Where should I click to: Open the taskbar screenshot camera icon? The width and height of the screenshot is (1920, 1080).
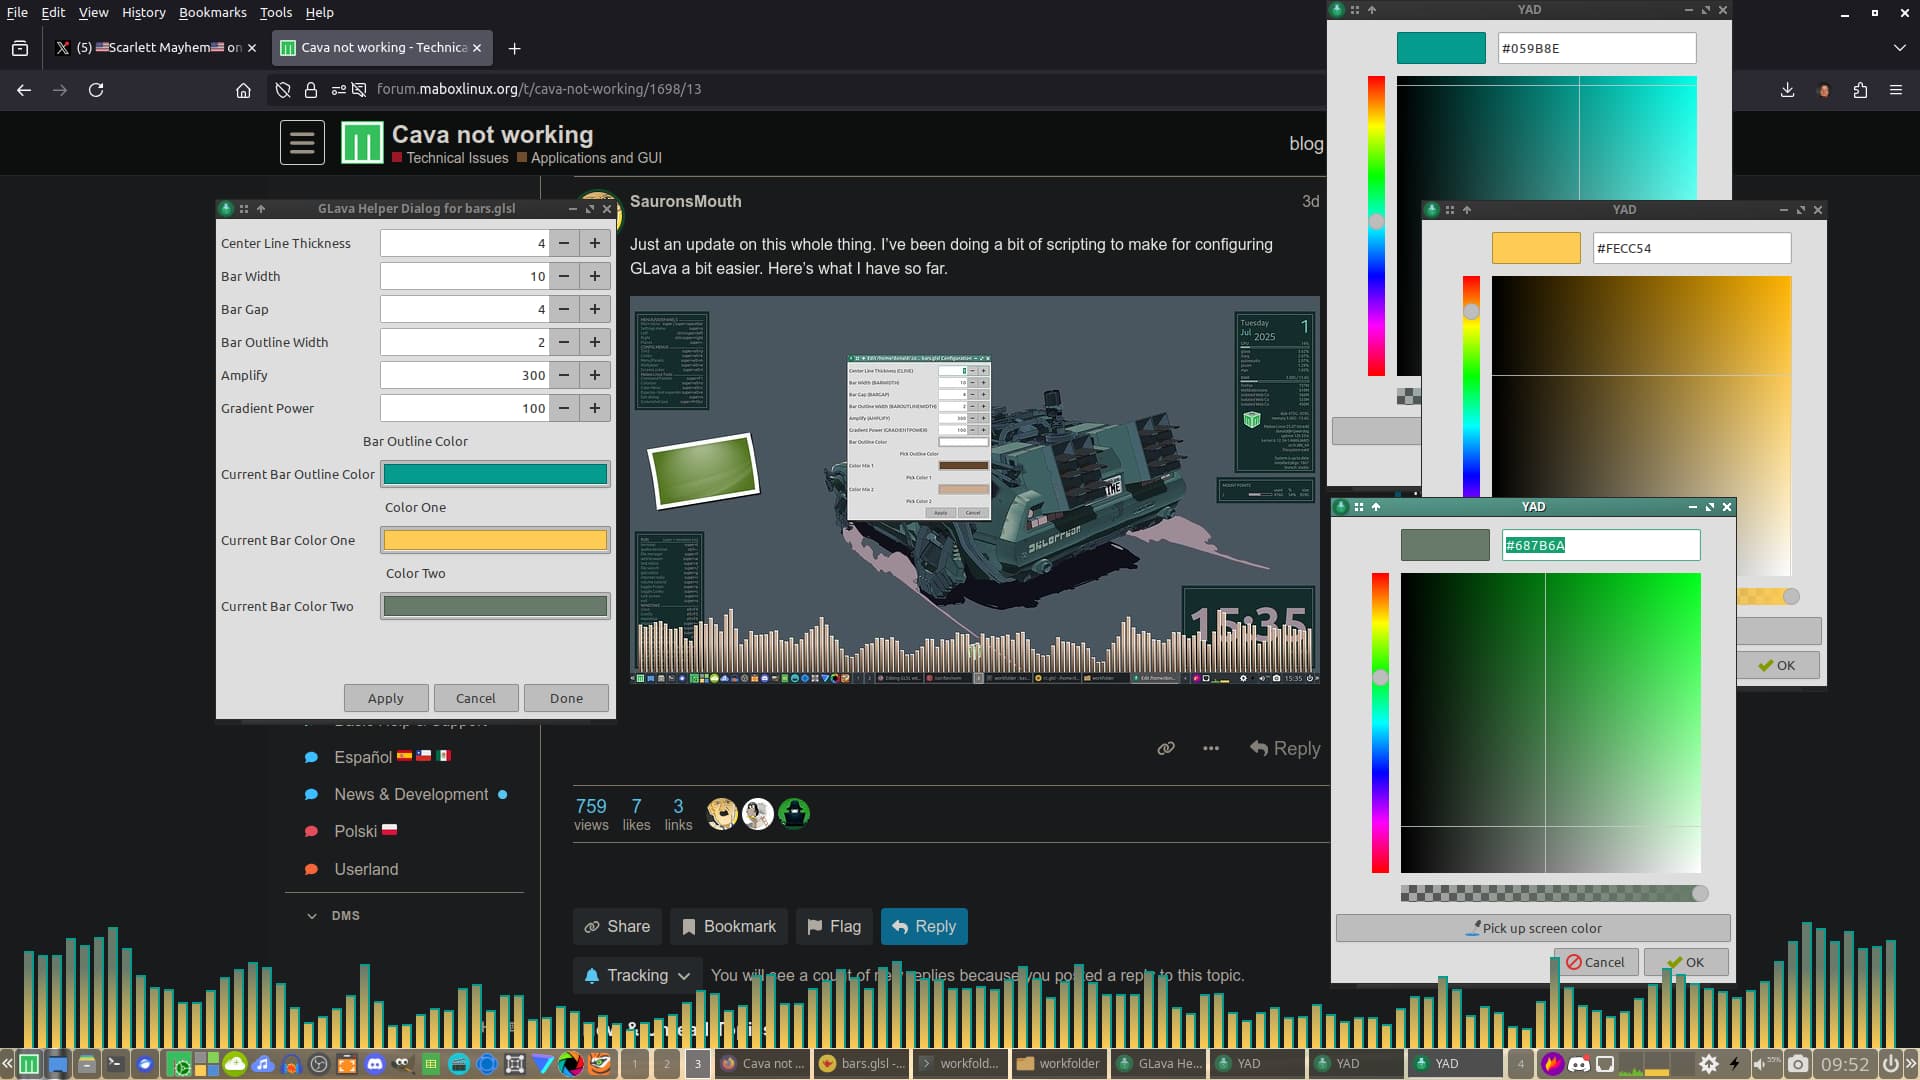pyautogui.click(x=1798, y=1064)
